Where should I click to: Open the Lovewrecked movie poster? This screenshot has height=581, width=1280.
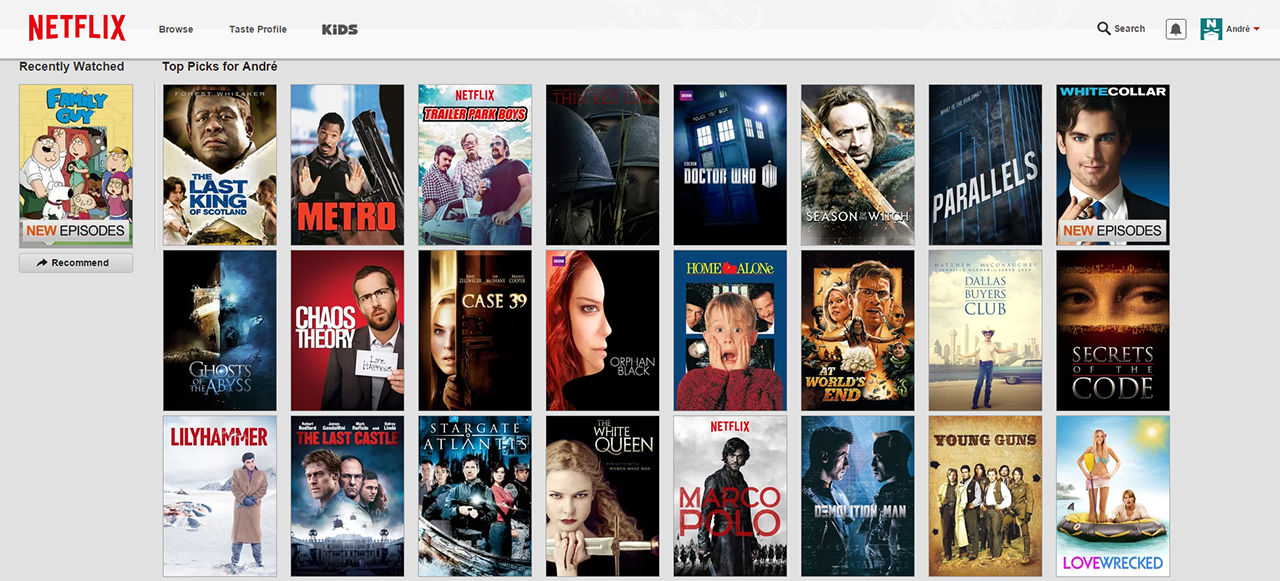tap(1112, 496)
